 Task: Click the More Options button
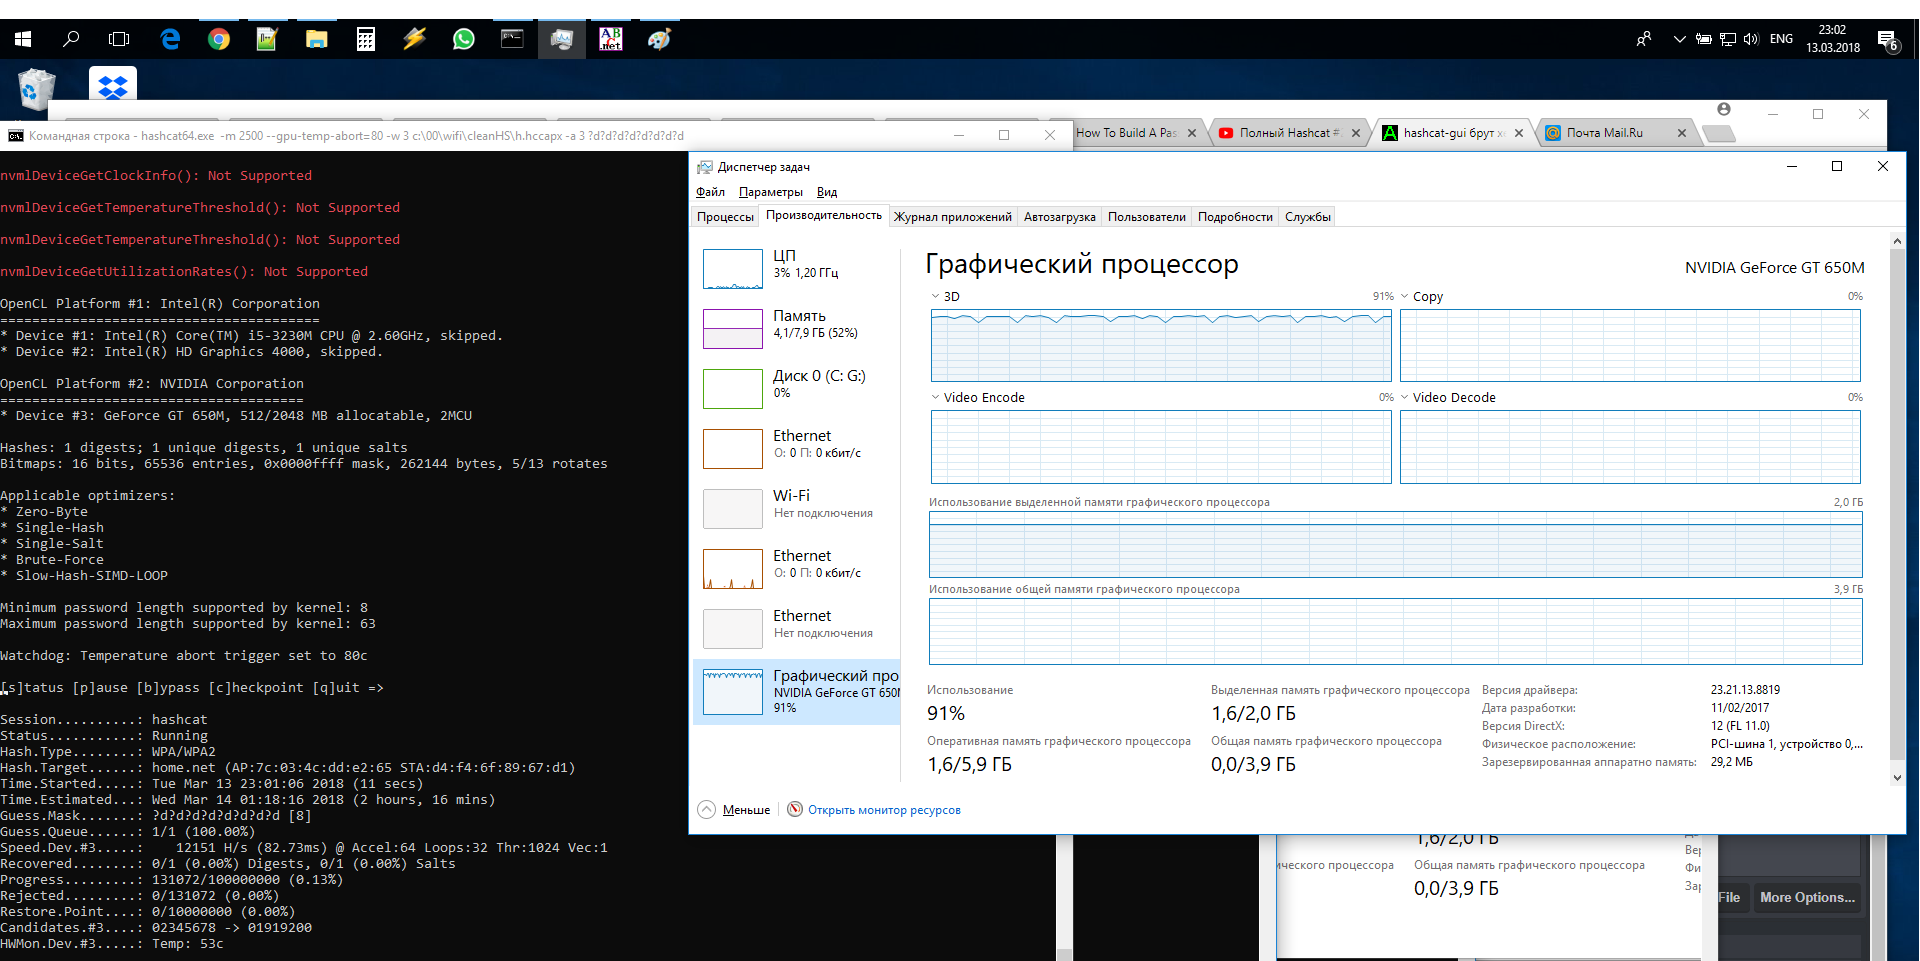coord(1806,898)
